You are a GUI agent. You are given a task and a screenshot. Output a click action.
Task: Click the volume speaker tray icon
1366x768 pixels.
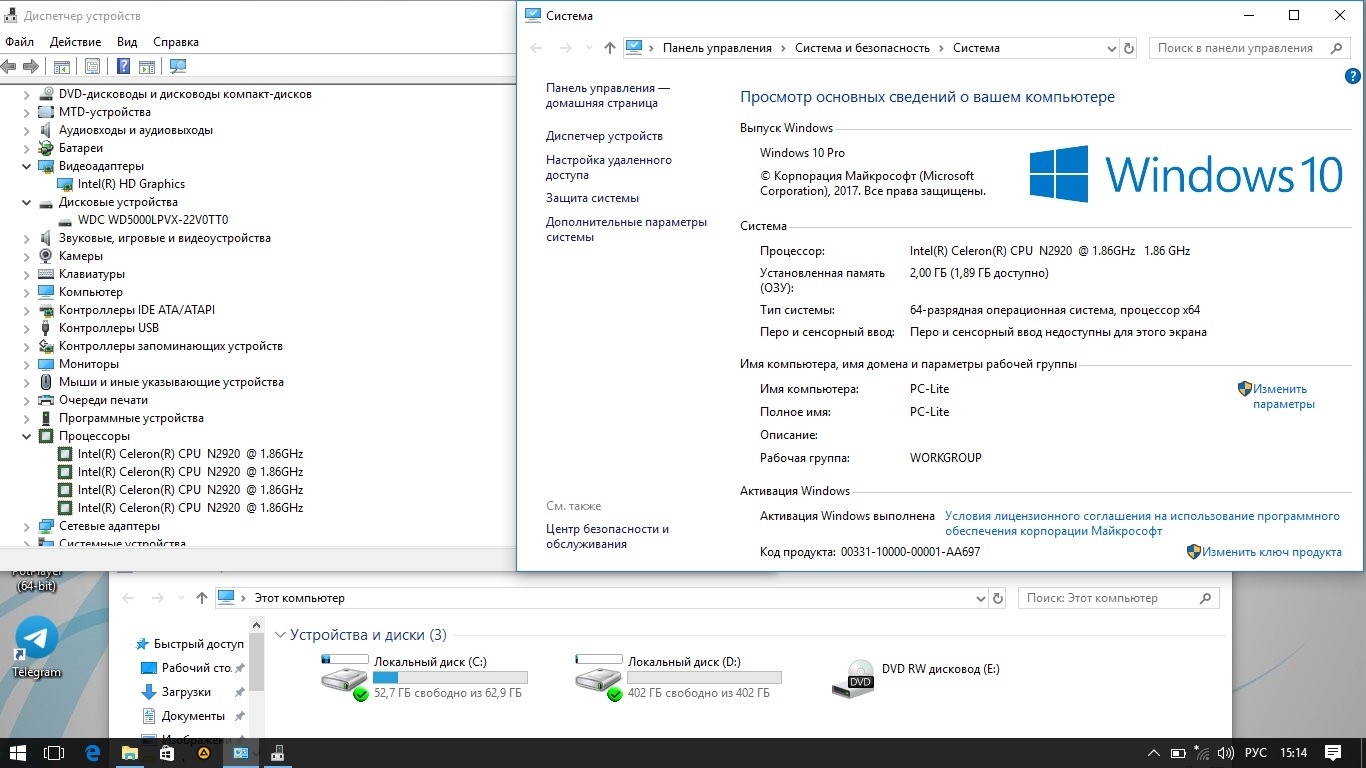(x=1225, y=753)
